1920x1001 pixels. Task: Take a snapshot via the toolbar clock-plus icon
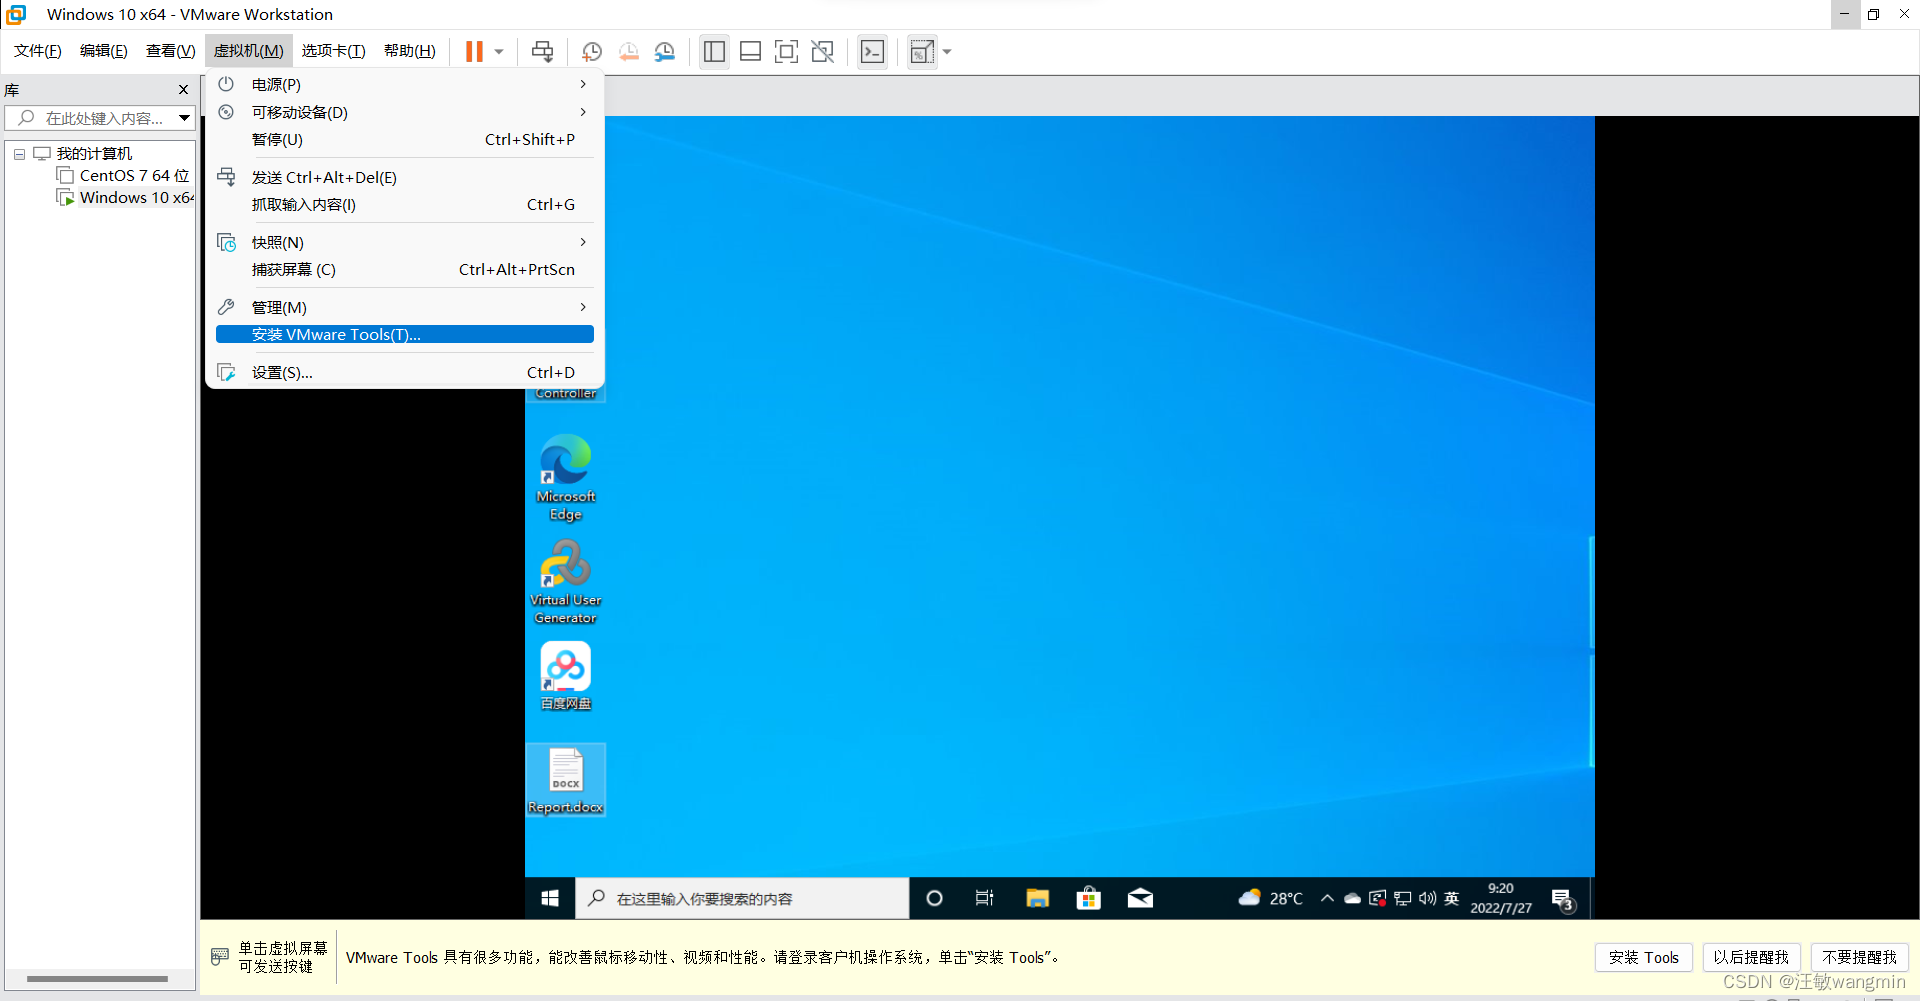(592, 52)
